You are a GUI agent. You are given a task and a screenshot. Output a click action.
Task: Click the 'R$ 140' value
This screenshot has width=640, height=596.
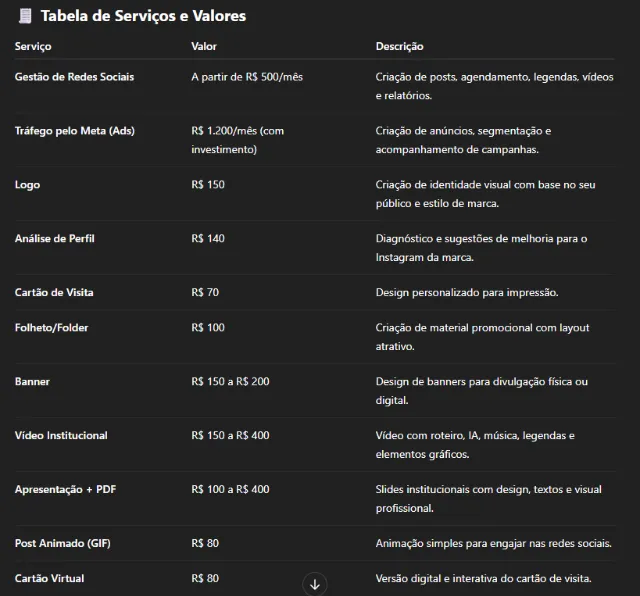(x=208, y=238)
